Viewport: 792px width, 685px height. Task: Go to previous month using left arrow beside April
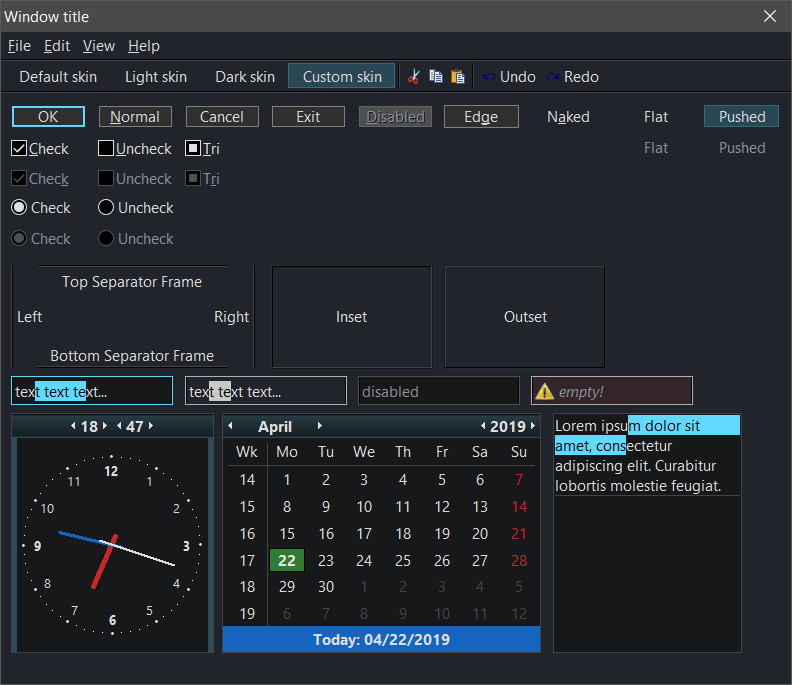231,426
